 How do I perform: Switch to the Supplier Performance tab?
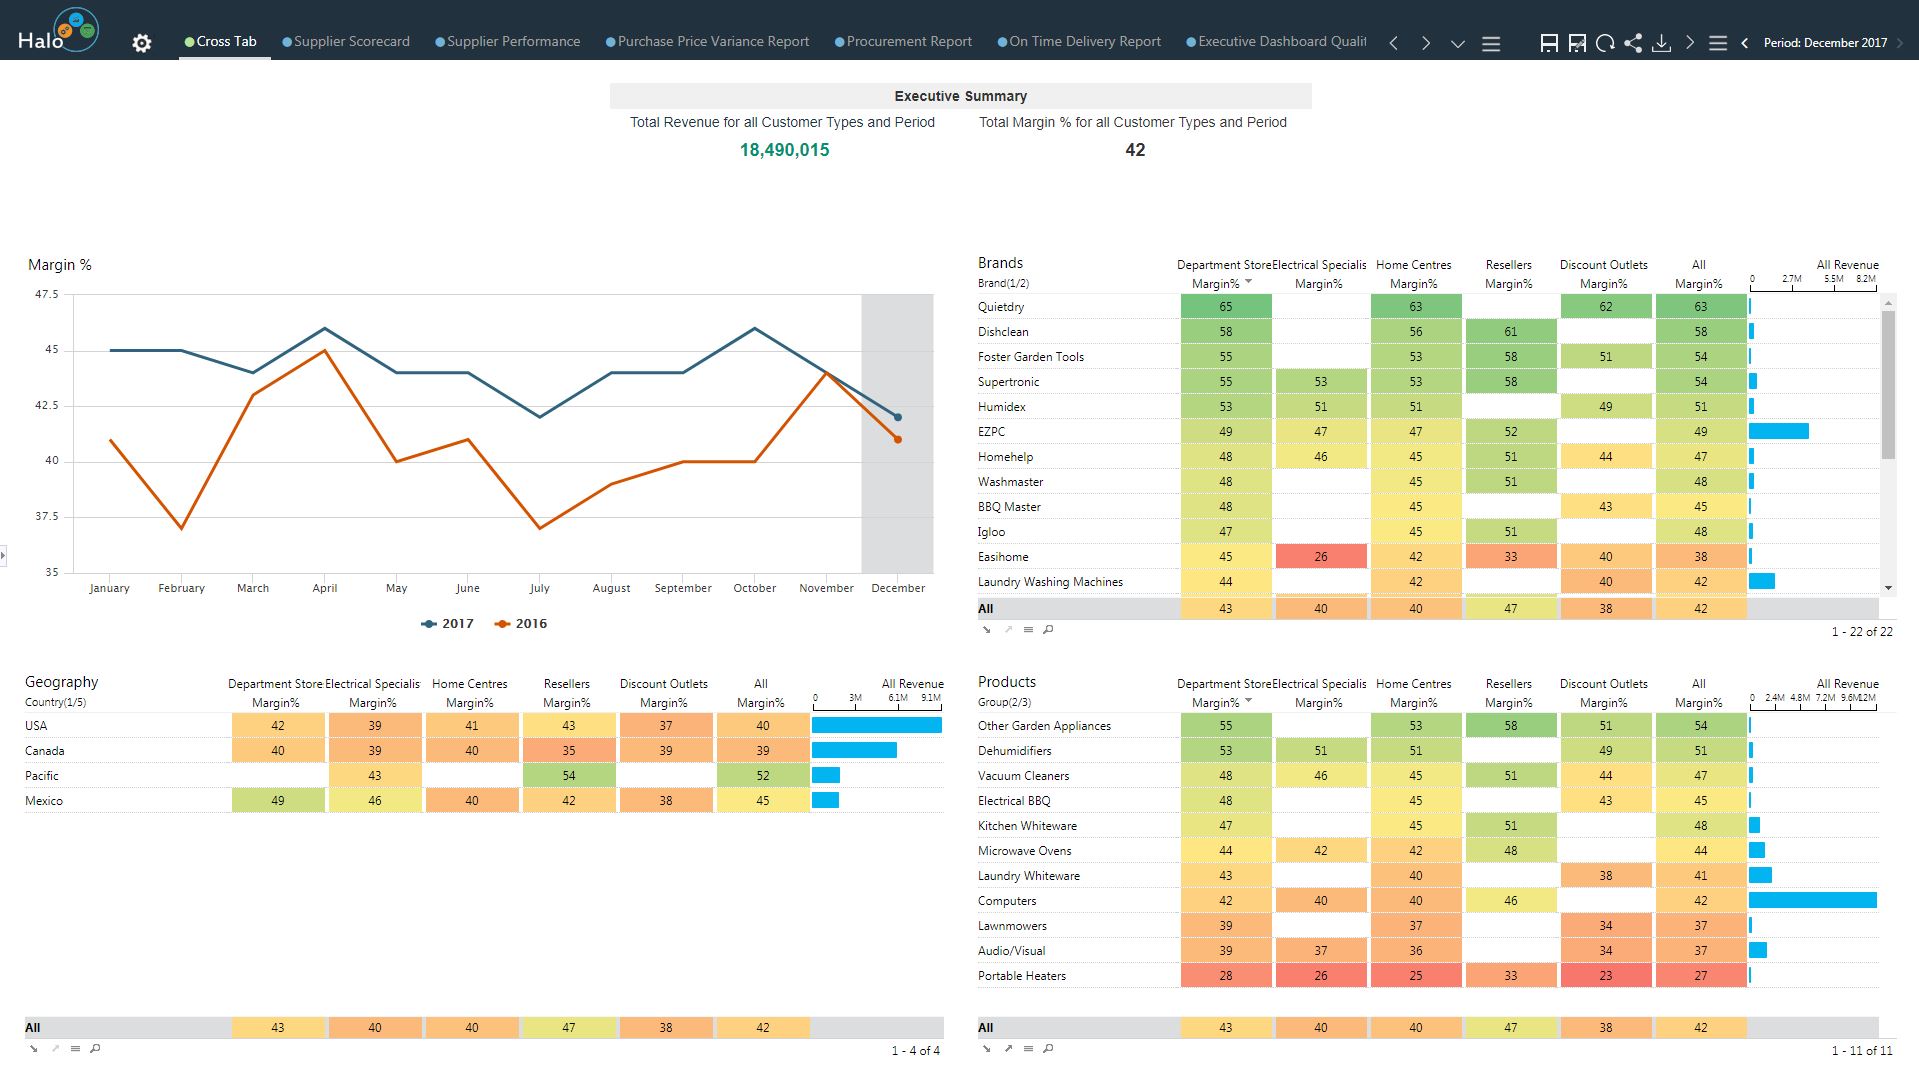508,42
